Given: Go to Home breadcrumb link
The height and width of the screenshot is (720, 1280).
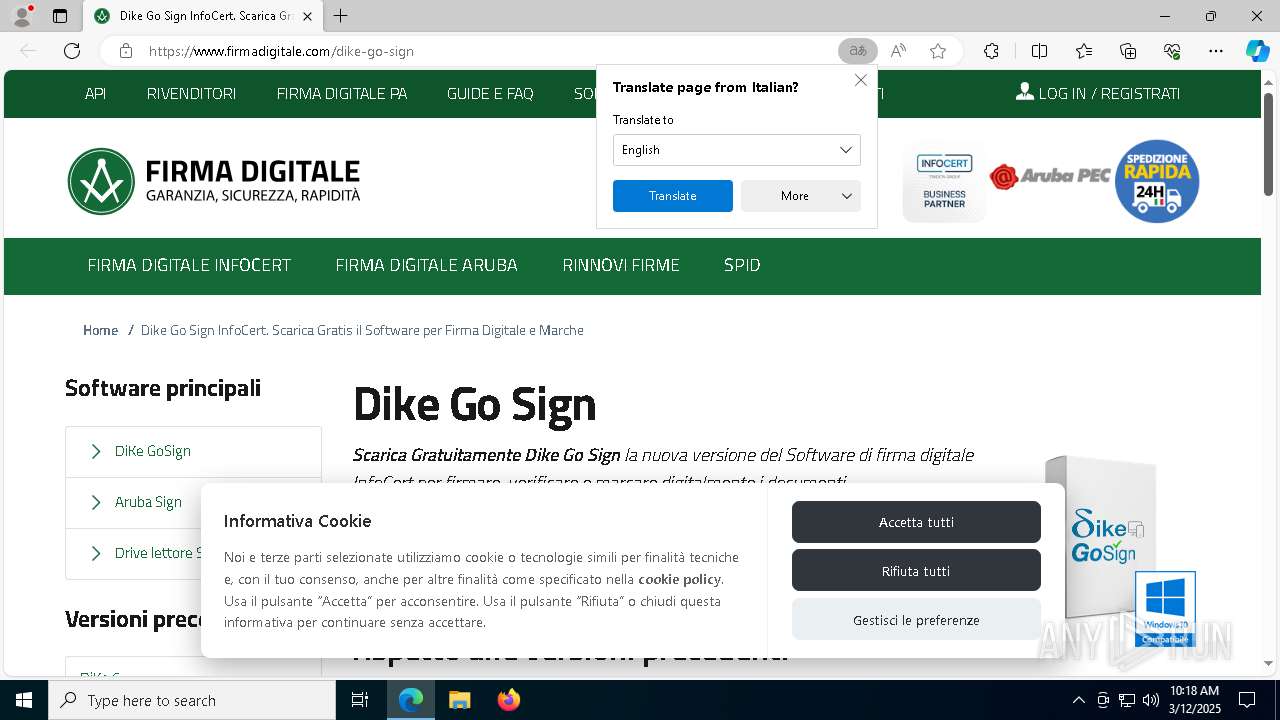Looking at the screenshot, I should point(100,330).
